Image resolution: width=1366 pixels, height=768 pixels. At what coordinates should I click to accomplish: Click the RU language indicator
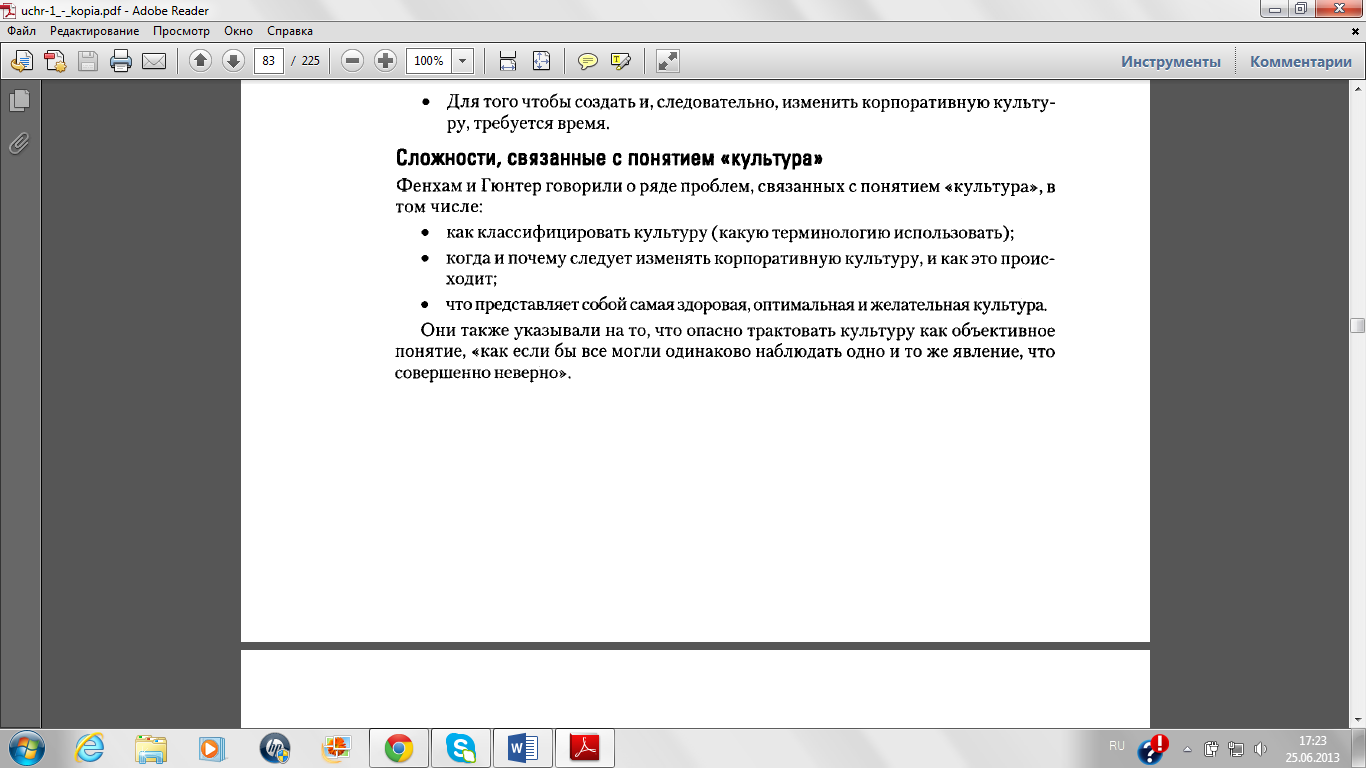(1117, 746)
